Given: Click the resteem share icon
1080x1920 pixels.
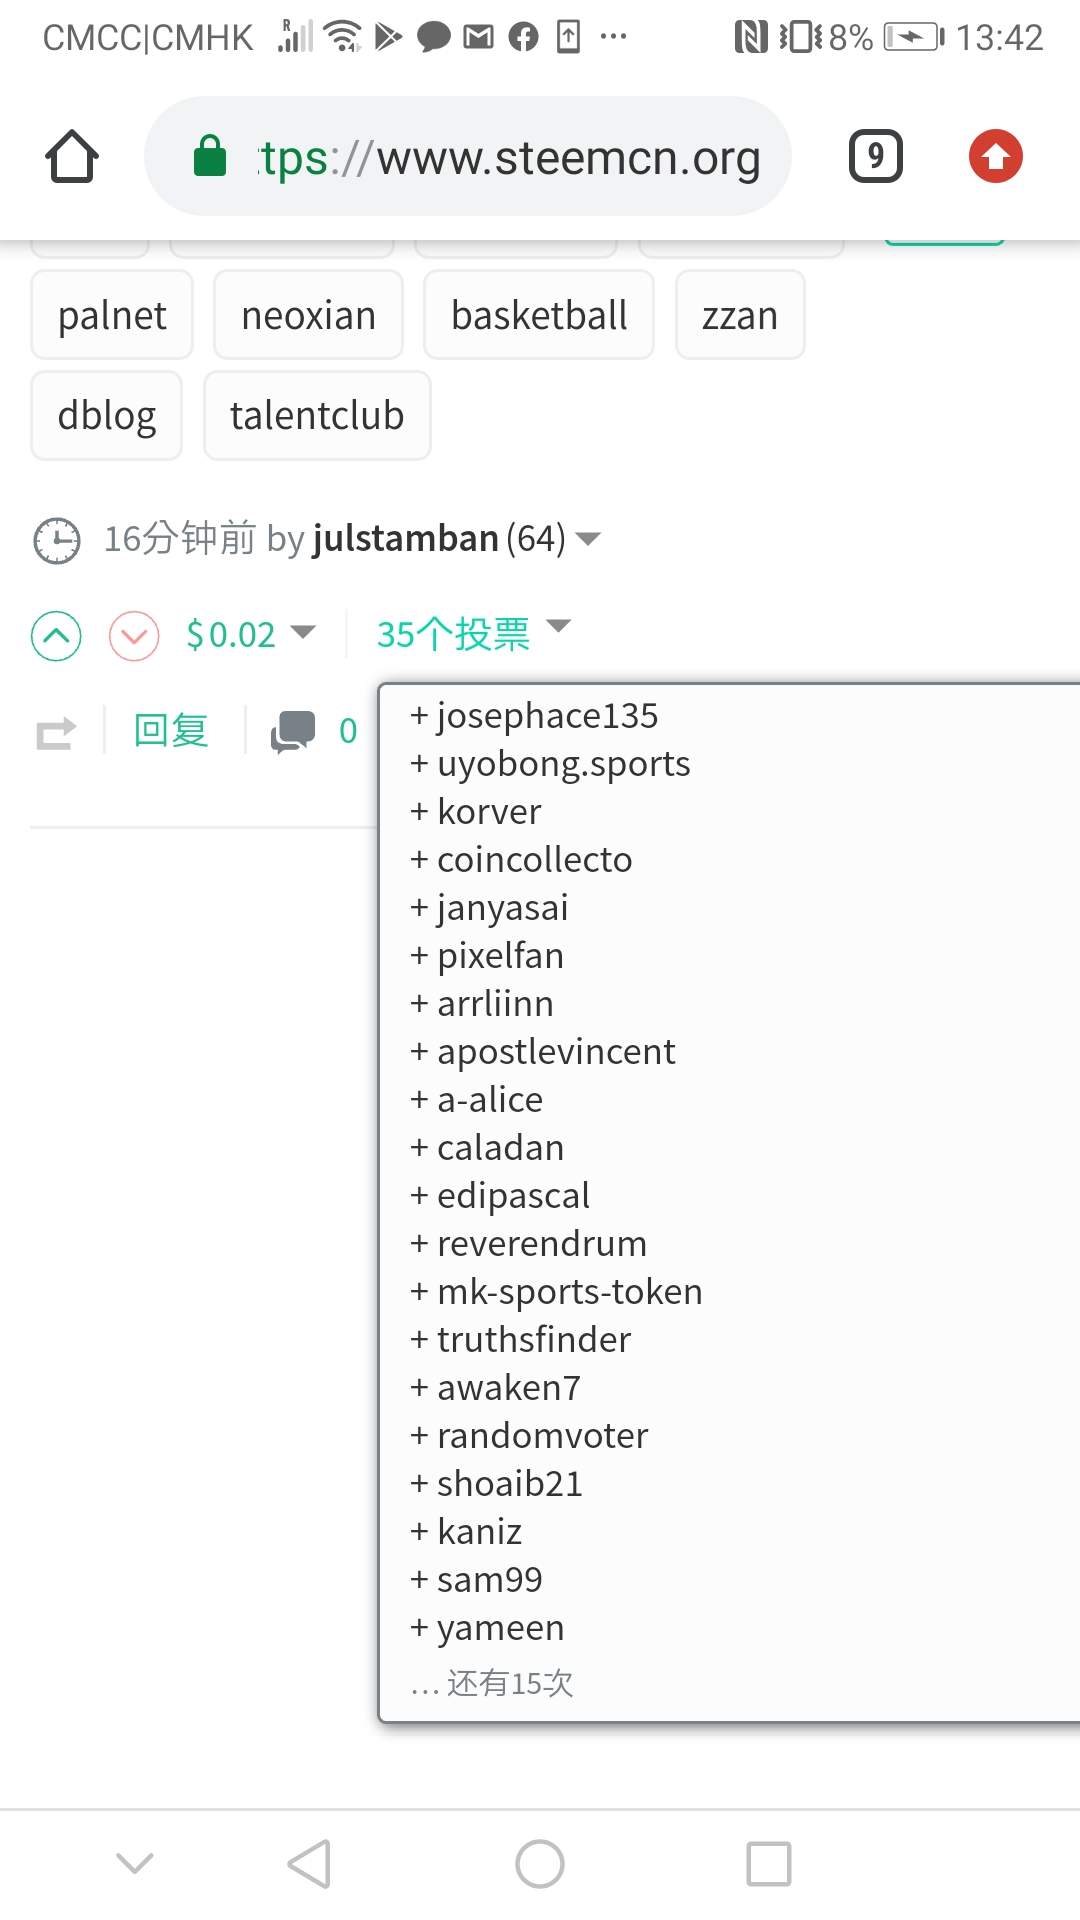Looking at the screenshot, I should (55, 730).
